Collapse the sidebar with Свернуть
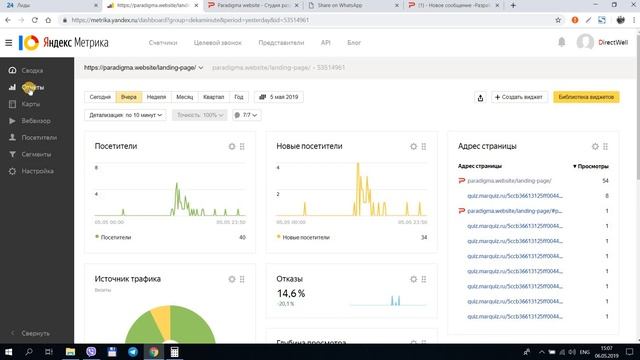The width and height of the screenshot is (640, 360). (36, 333)
